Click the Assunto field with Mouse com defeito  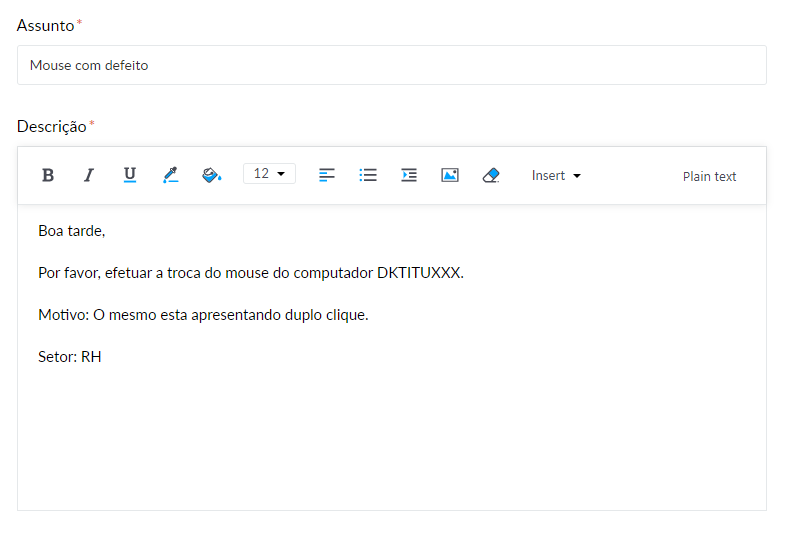(x=391, y=65)
